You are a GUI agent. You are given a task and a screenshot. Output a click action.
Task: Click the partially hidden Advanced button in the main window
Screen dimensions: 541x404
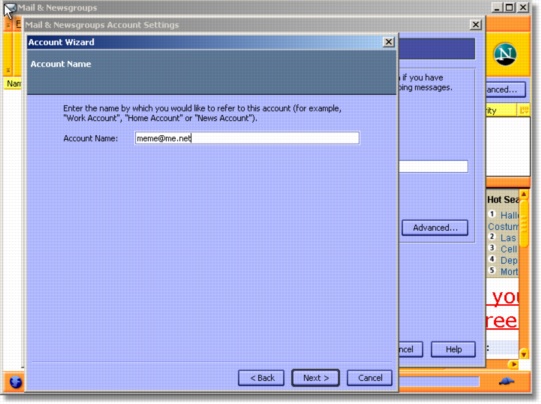click(x=505, y=90)
